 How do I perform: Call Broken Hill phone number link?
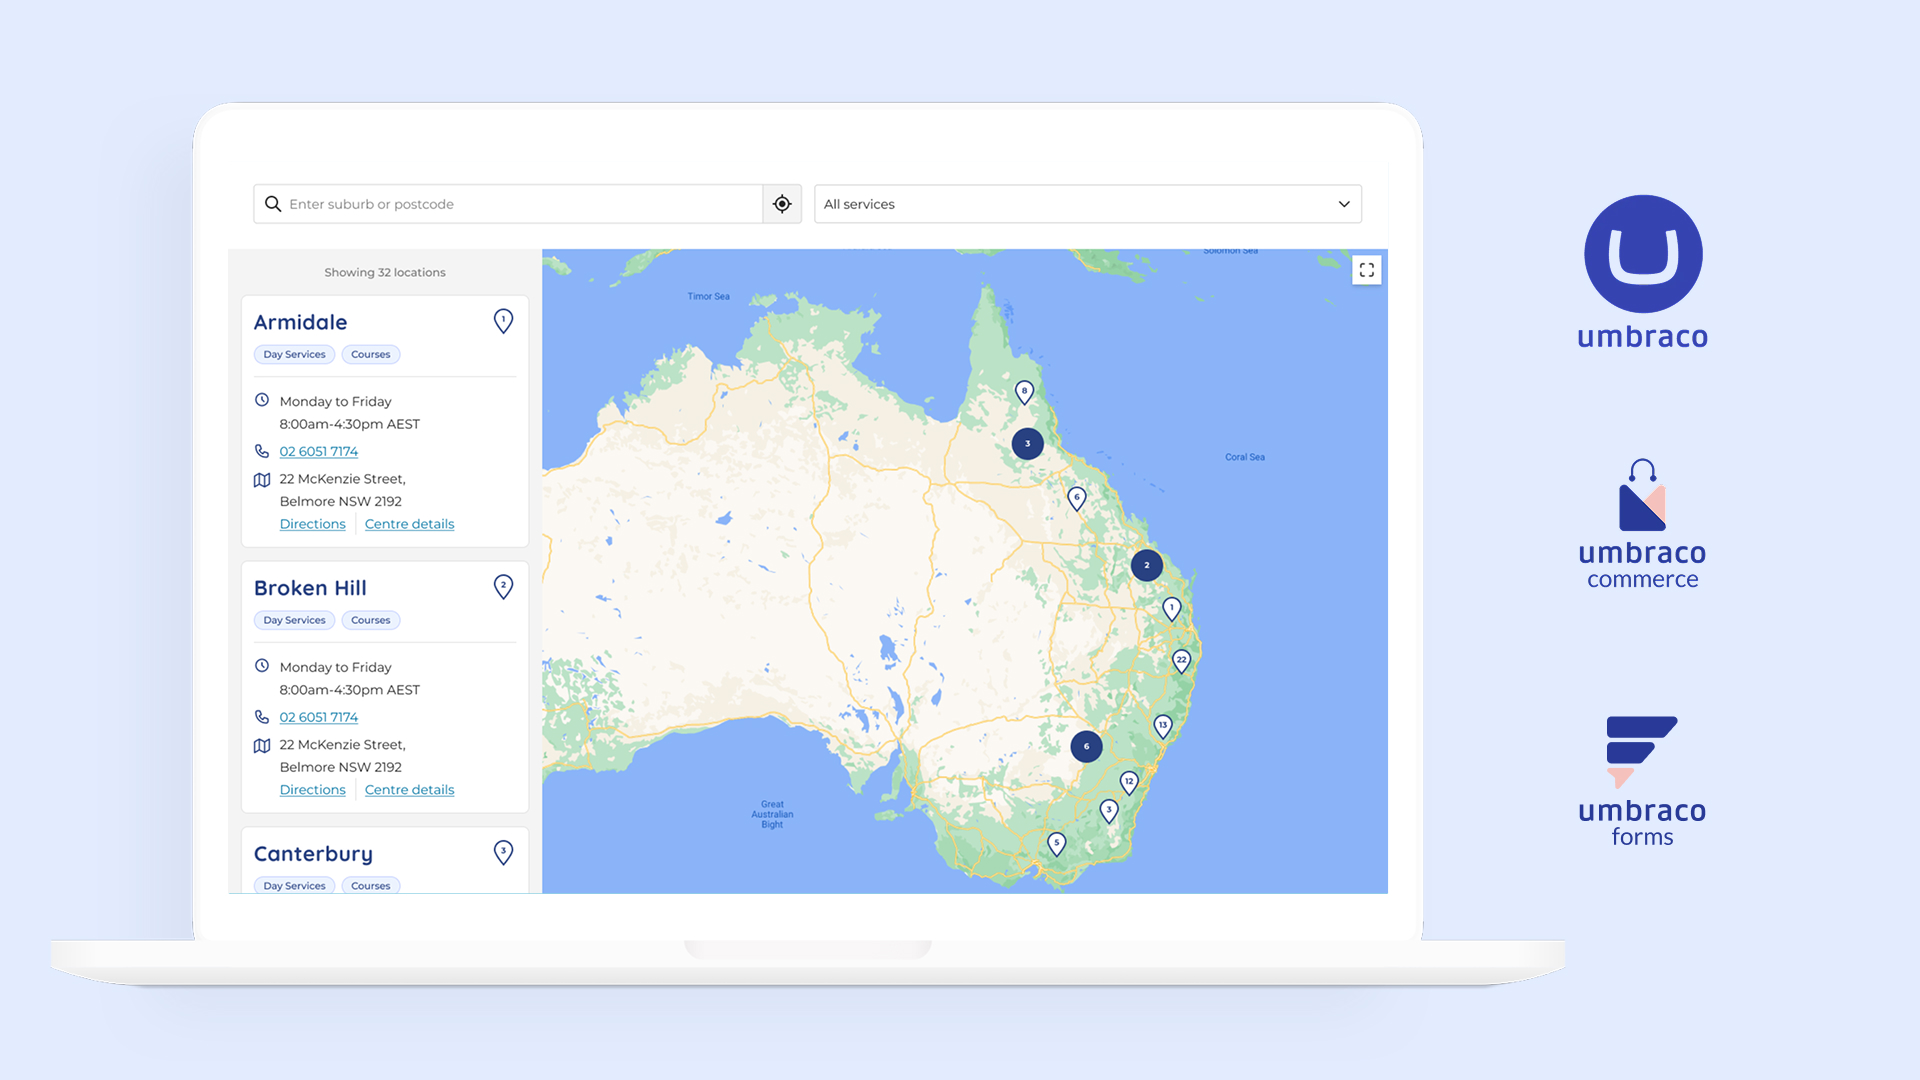[319, 717]
